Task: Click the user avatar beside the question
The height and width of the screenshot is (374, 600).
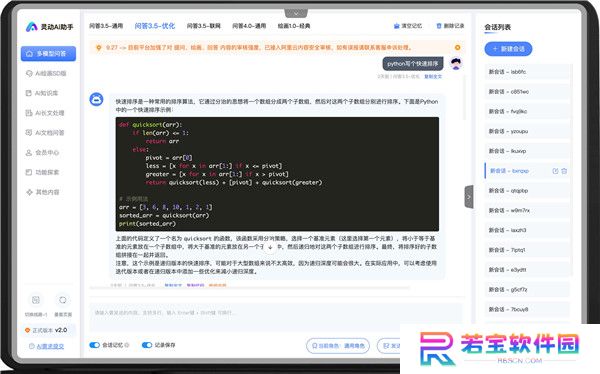Action: coord(456,64)
